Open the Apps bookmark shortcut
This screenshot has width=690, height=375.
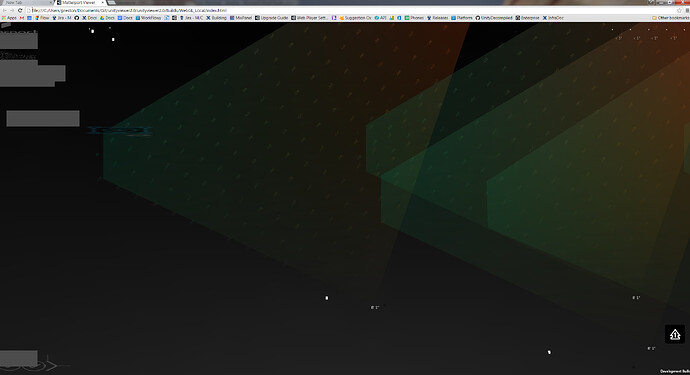click(x=9, y=18)
